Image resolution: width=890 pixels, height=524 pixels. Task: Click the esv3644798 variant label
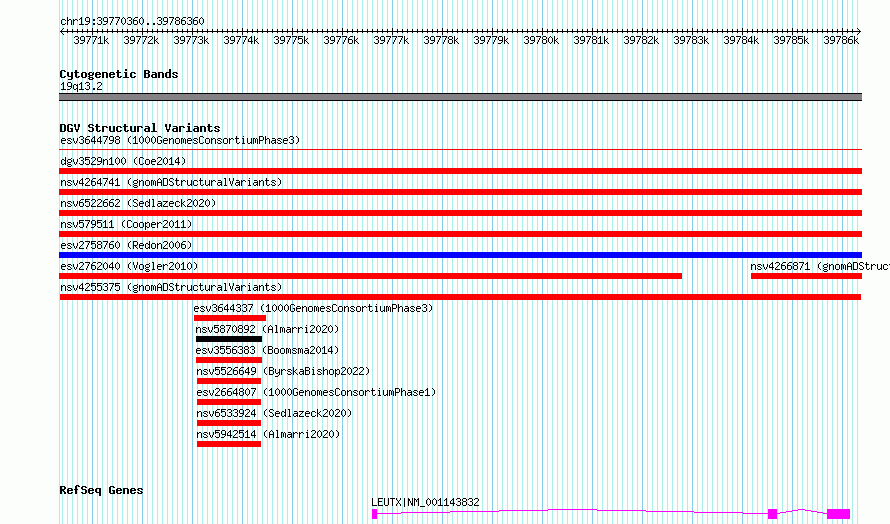coord(180,140)
